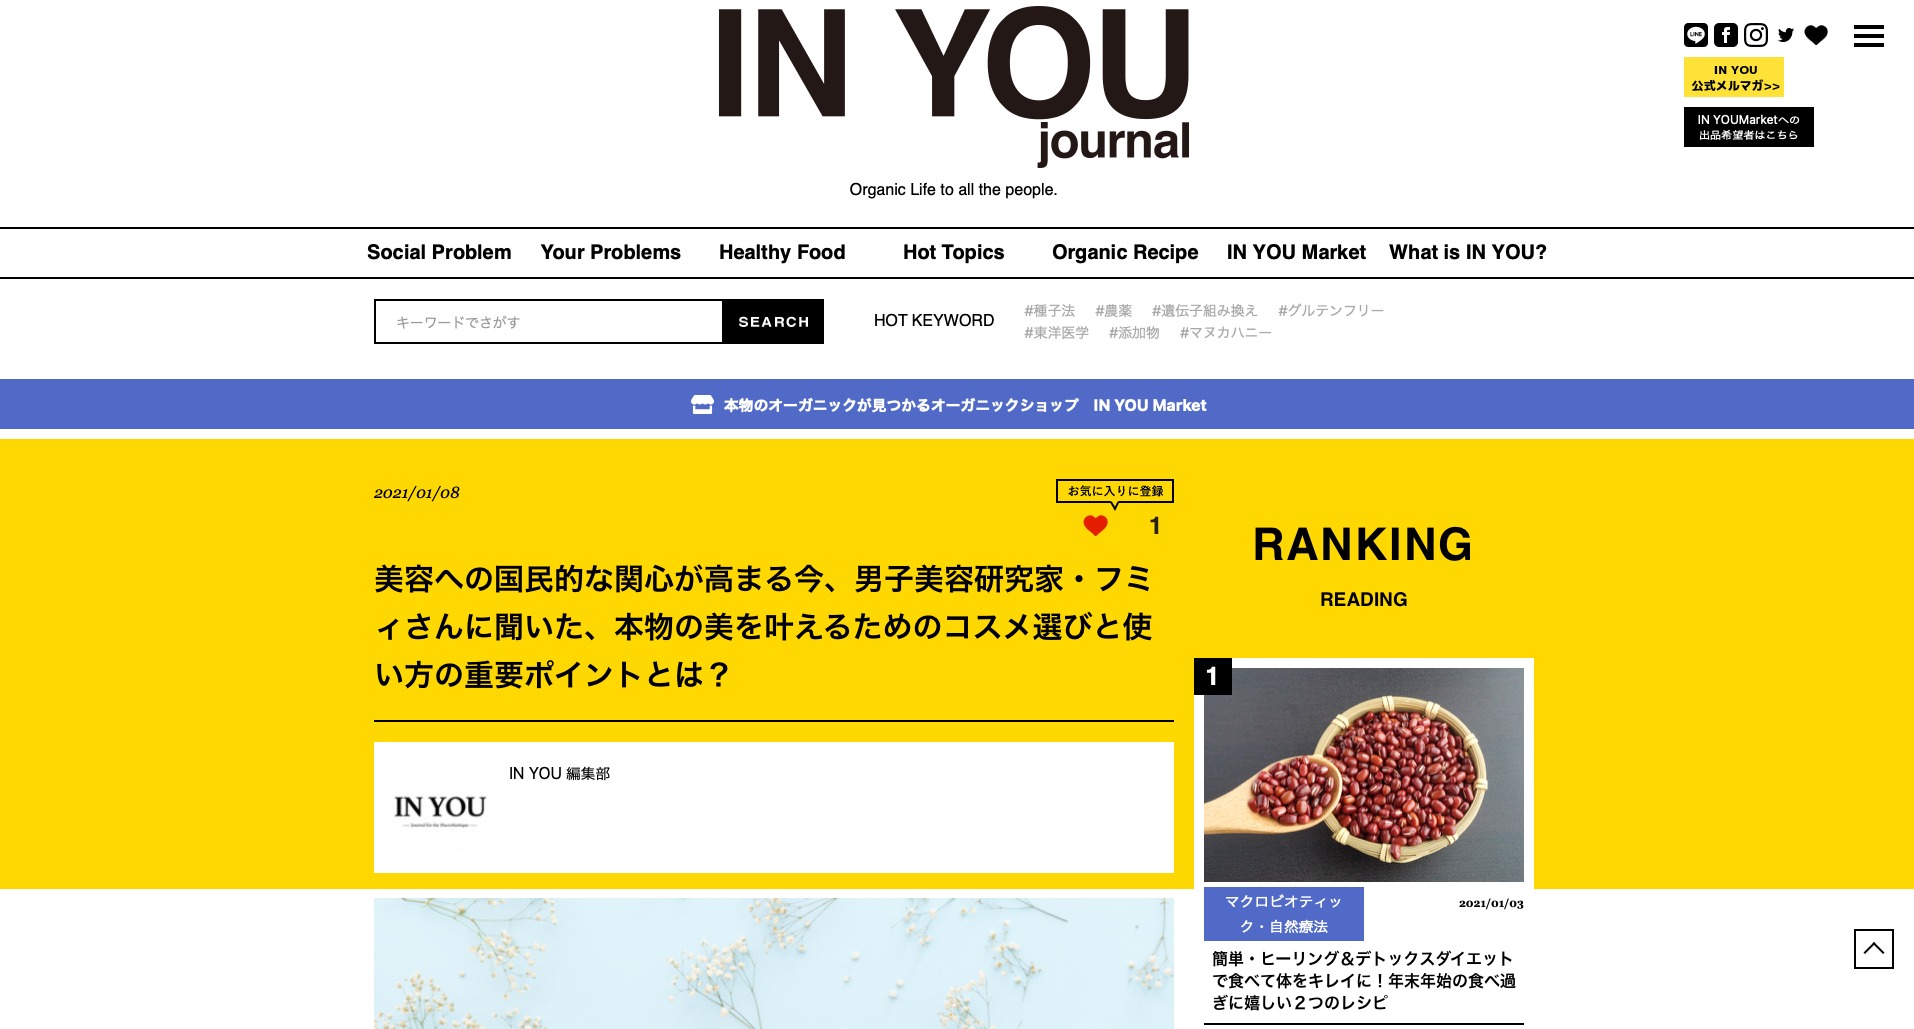
Task: Open the Instagram icon
Action: 1756,36
